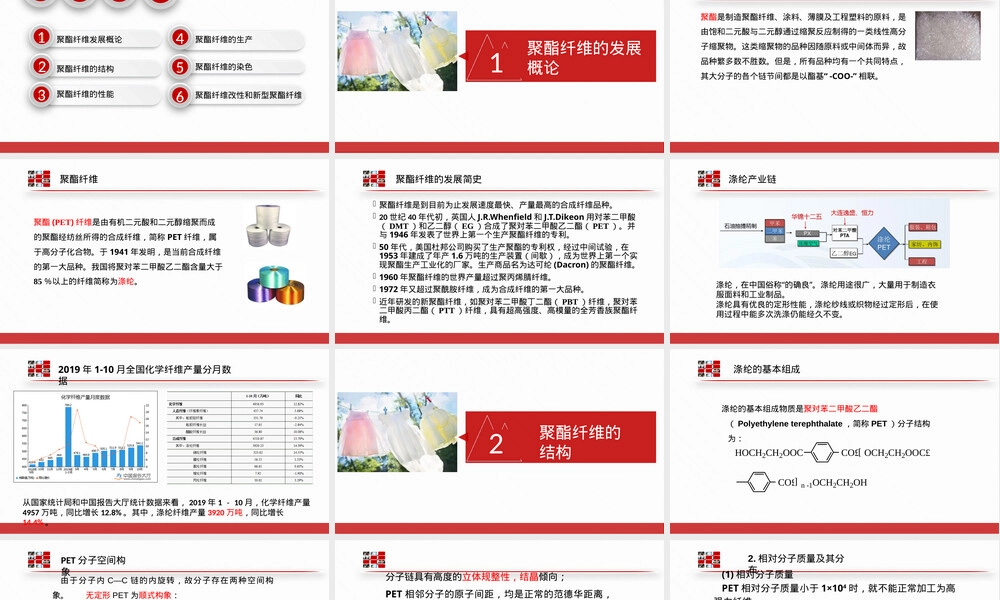
Task: Click the bullet starting 1960 年聚酯纤维的世界产量
Action: pyautogui.click(x=464, y=277)
